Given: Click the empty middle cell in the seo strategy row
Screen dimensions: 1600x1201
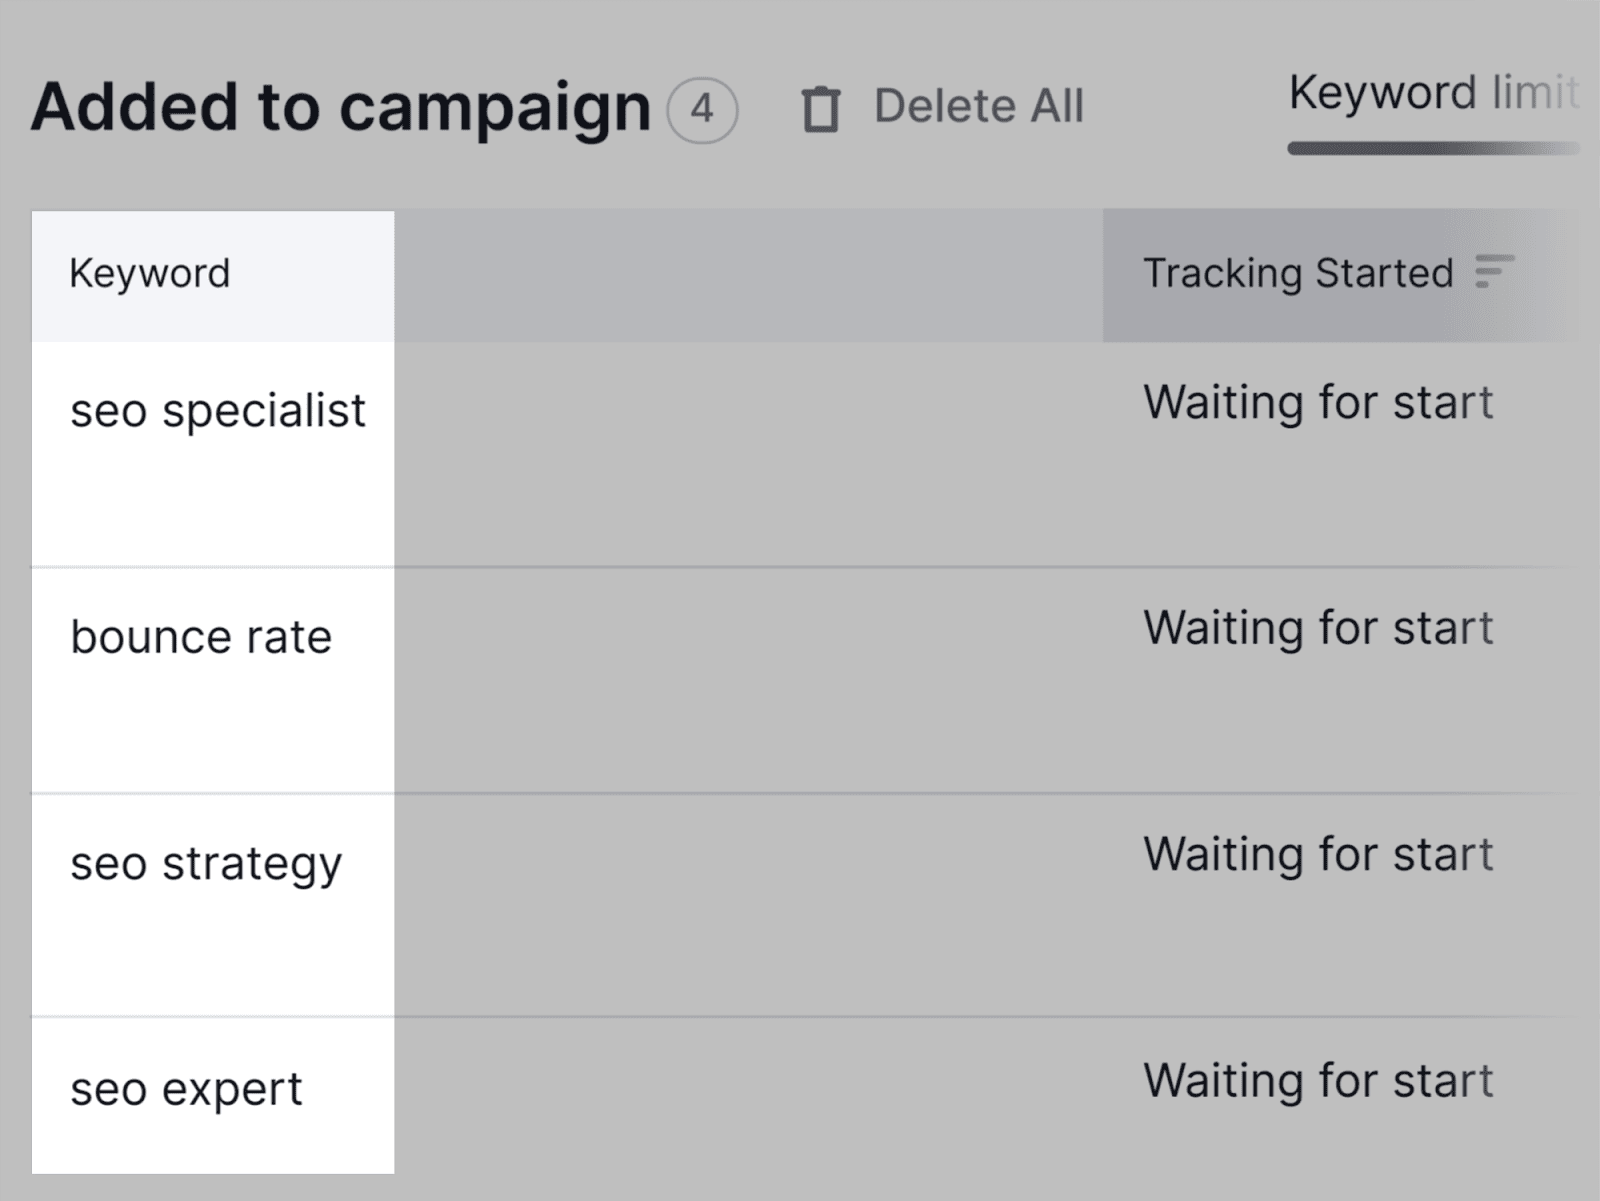Looking at the screenshot, I should pyautogui.click(x=748, y=905).
